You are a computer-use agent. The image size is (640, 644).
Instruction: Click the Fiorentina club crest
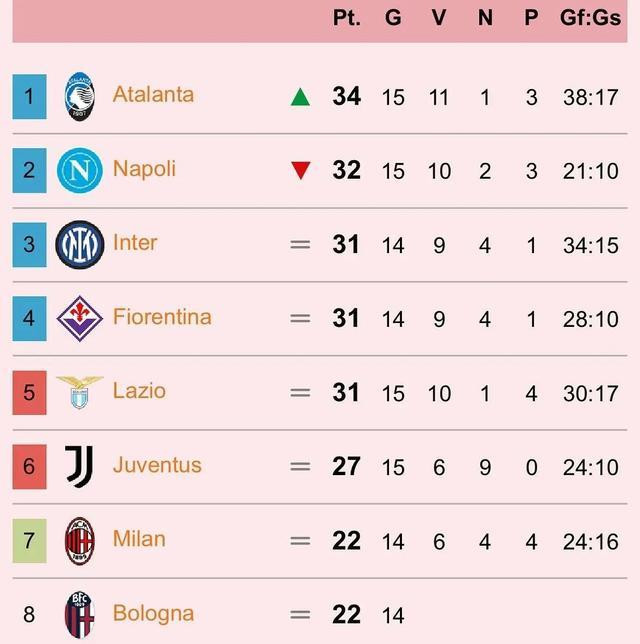(x=80, y=319)
